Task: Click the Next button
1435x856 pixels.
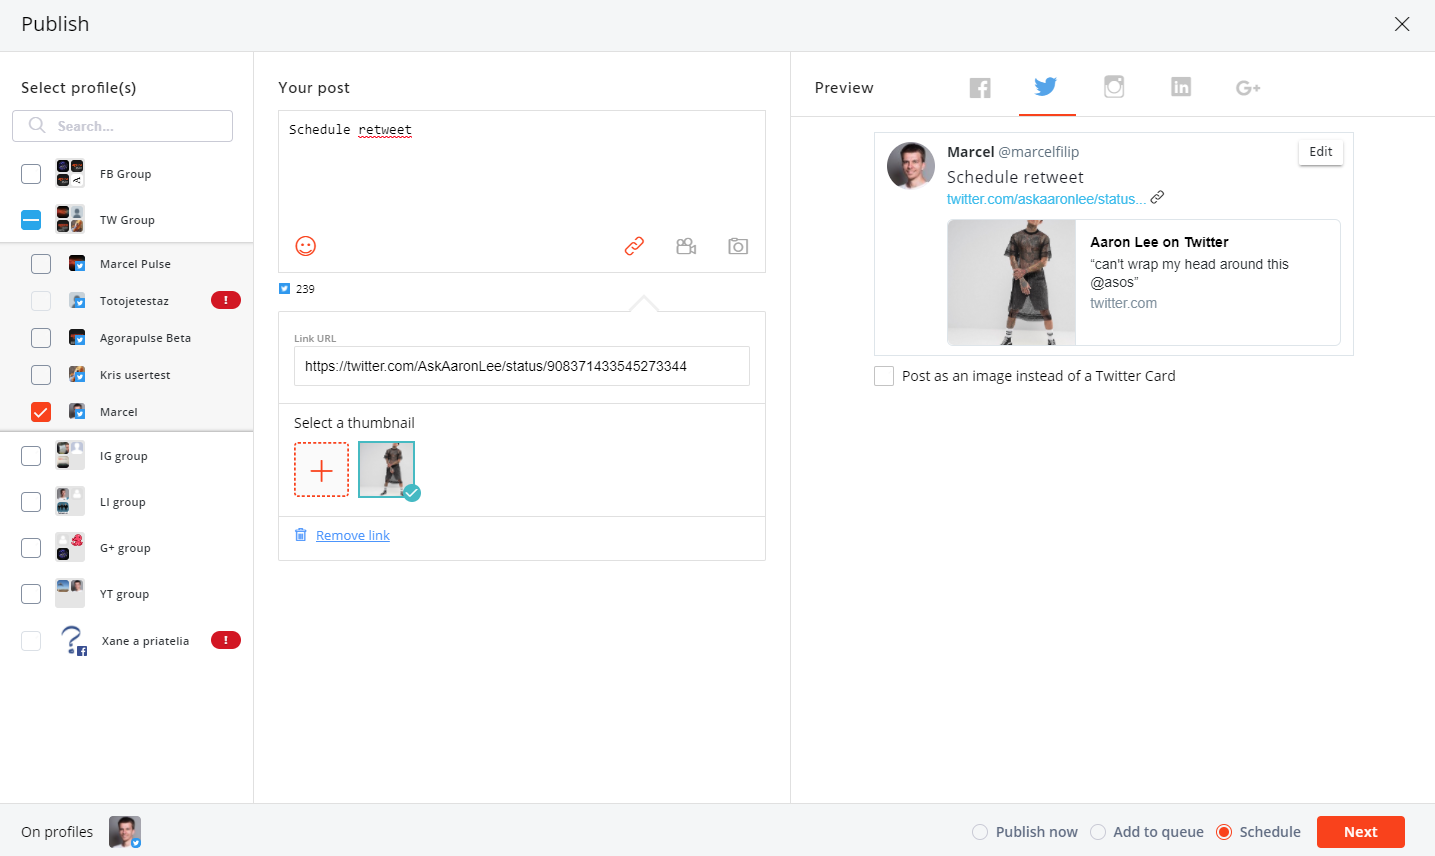Action: click(x=1360, y=832)
